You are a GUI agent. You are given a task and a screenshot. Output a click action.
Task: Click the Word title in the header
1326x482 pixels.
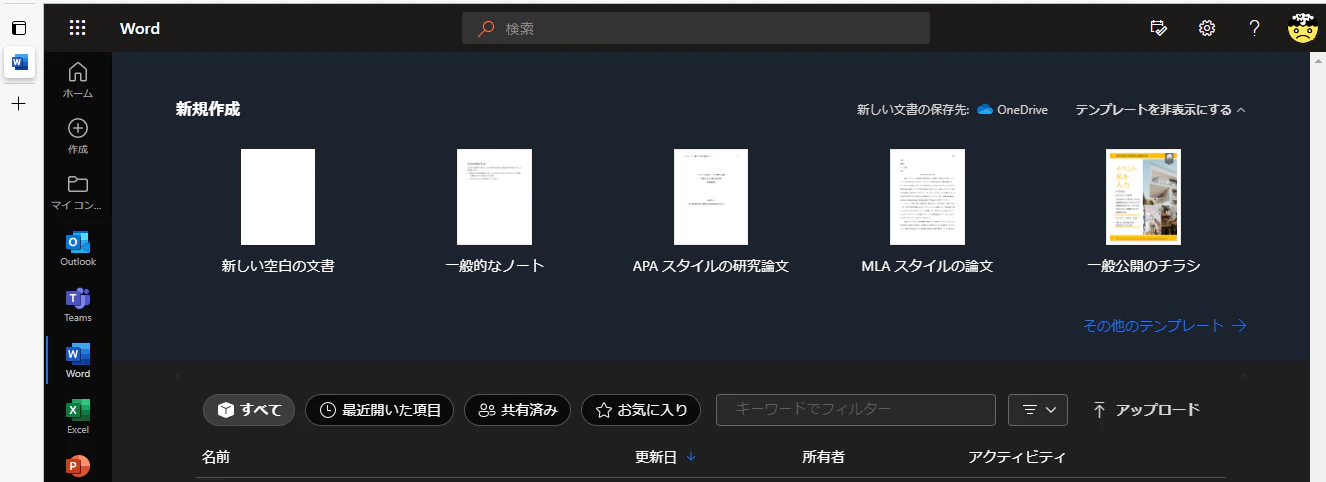coord(140,28)
